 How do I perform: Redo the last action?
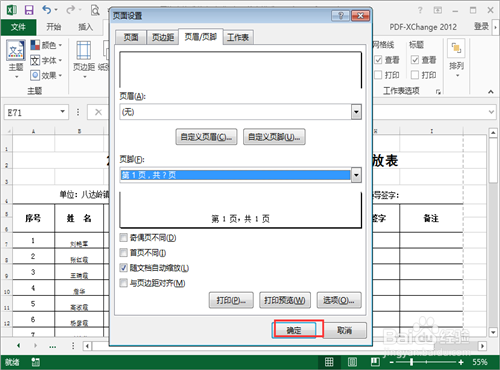(x=70, y=10)
